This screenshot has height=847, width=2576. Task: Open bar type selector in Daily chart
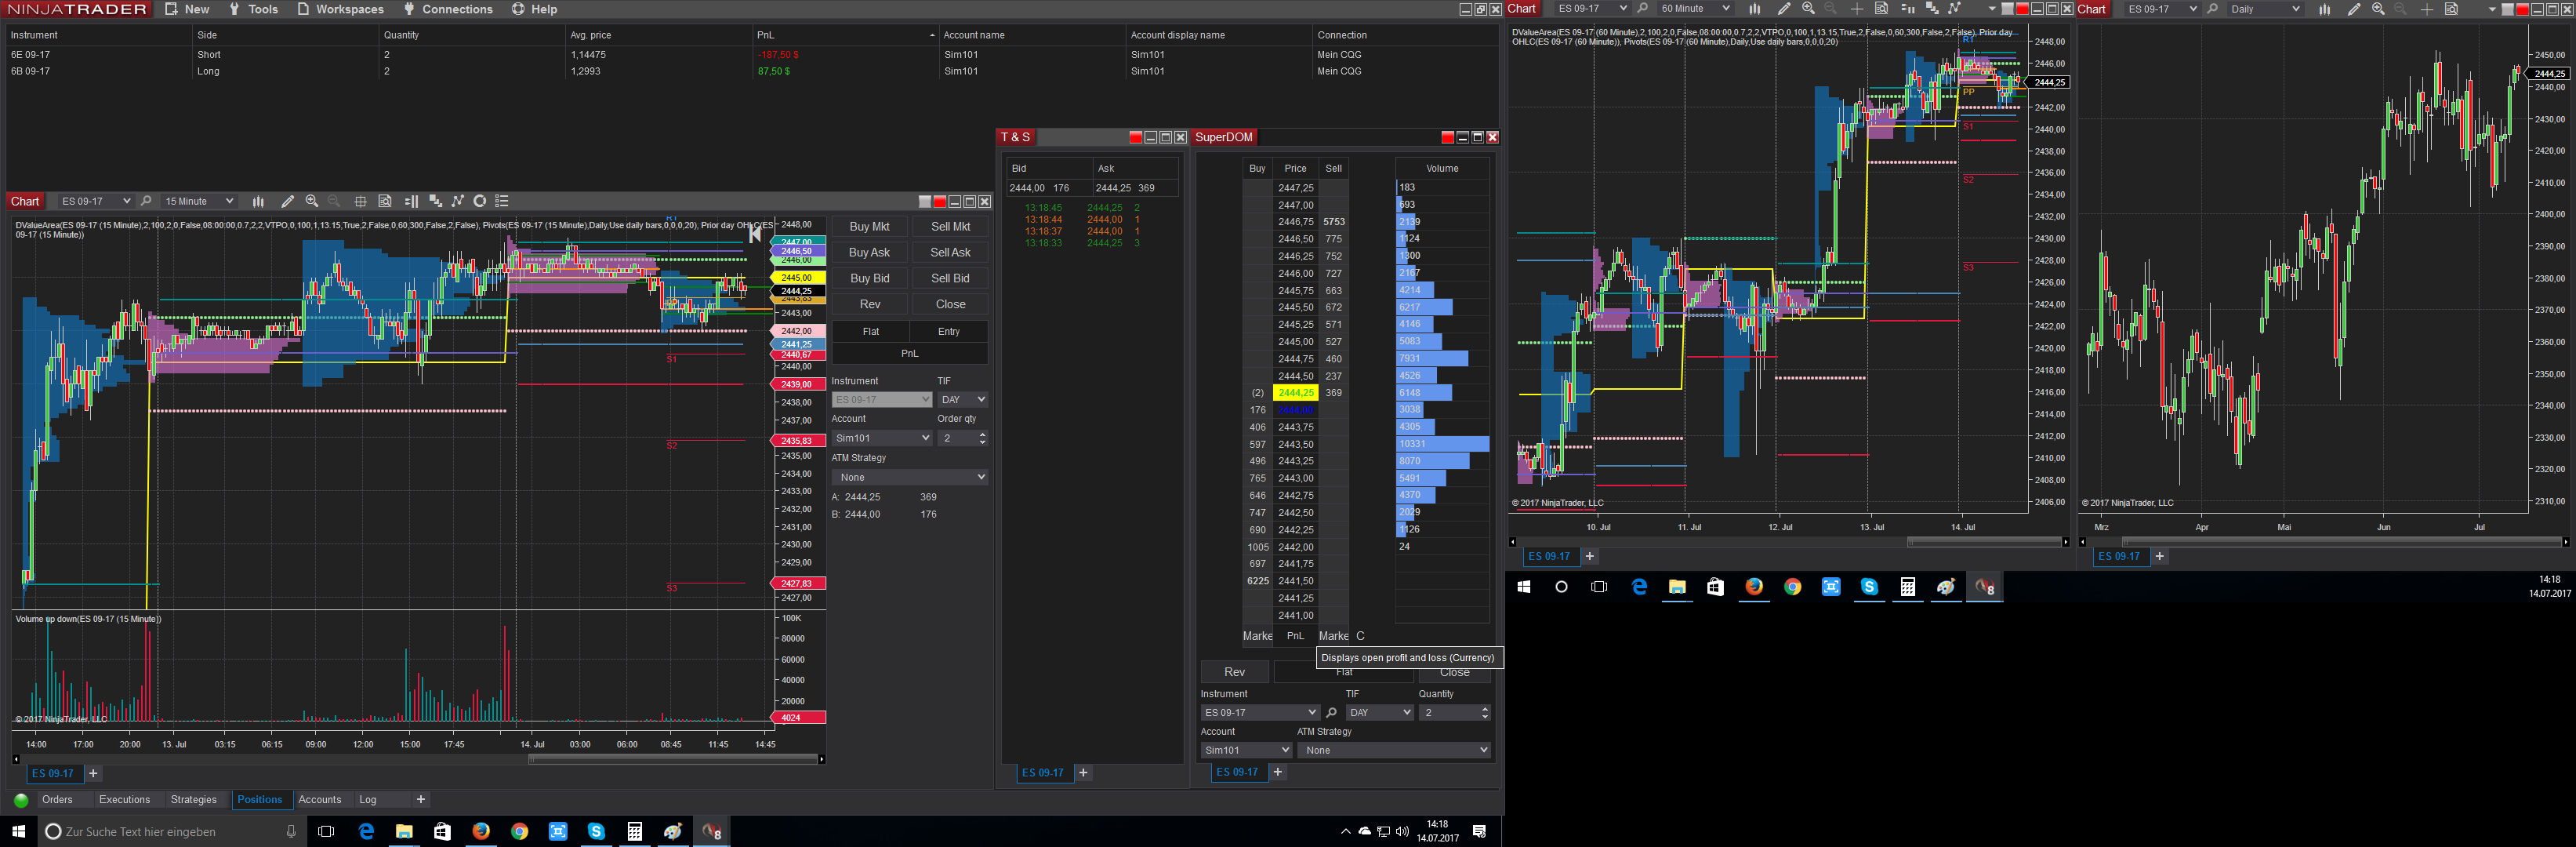2324,9
